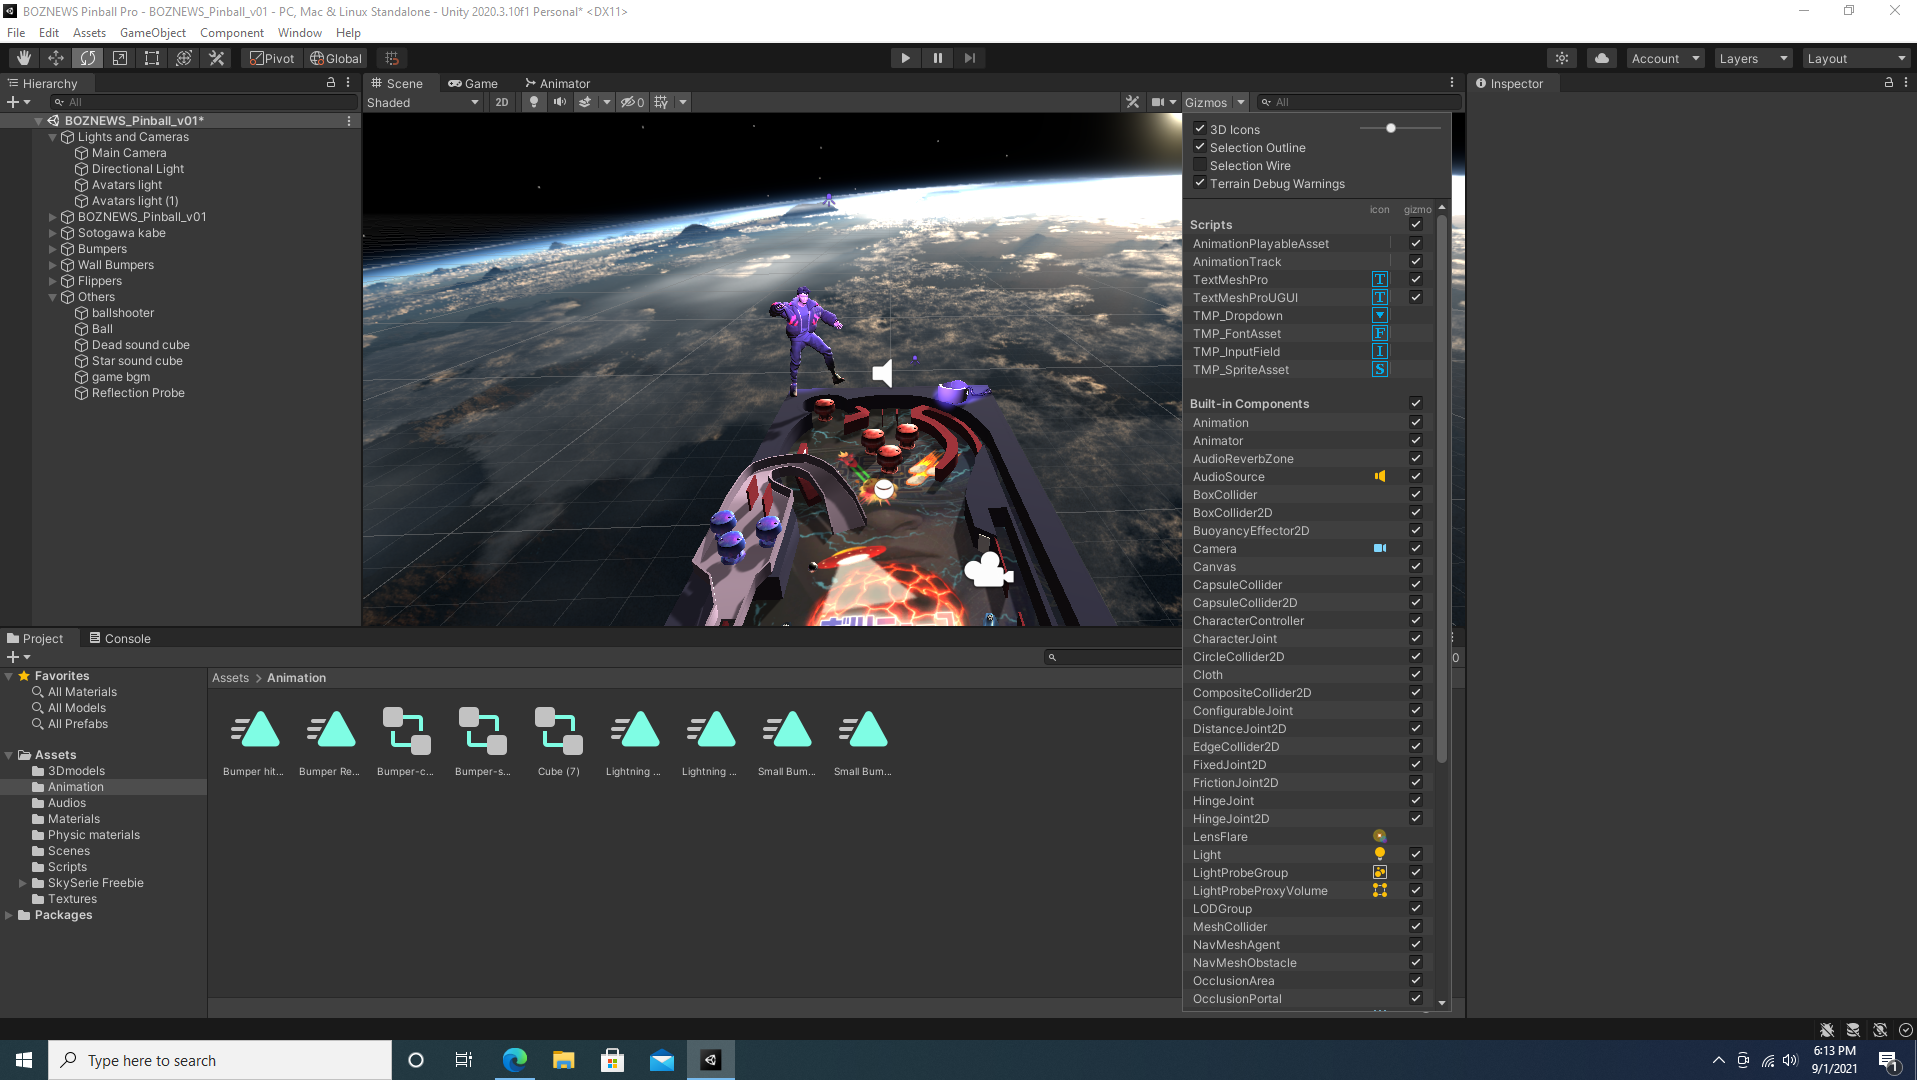Screen dimensions: 1917x1080
Task: Select the Rect transform tool
Action: [x=152, y=58]
